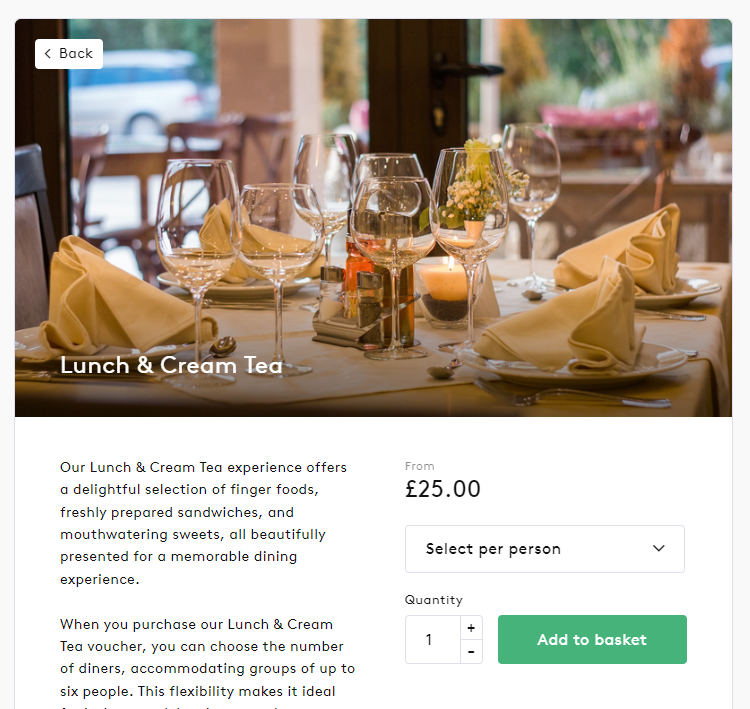Click the 'From' label above the price

[419, 466]
